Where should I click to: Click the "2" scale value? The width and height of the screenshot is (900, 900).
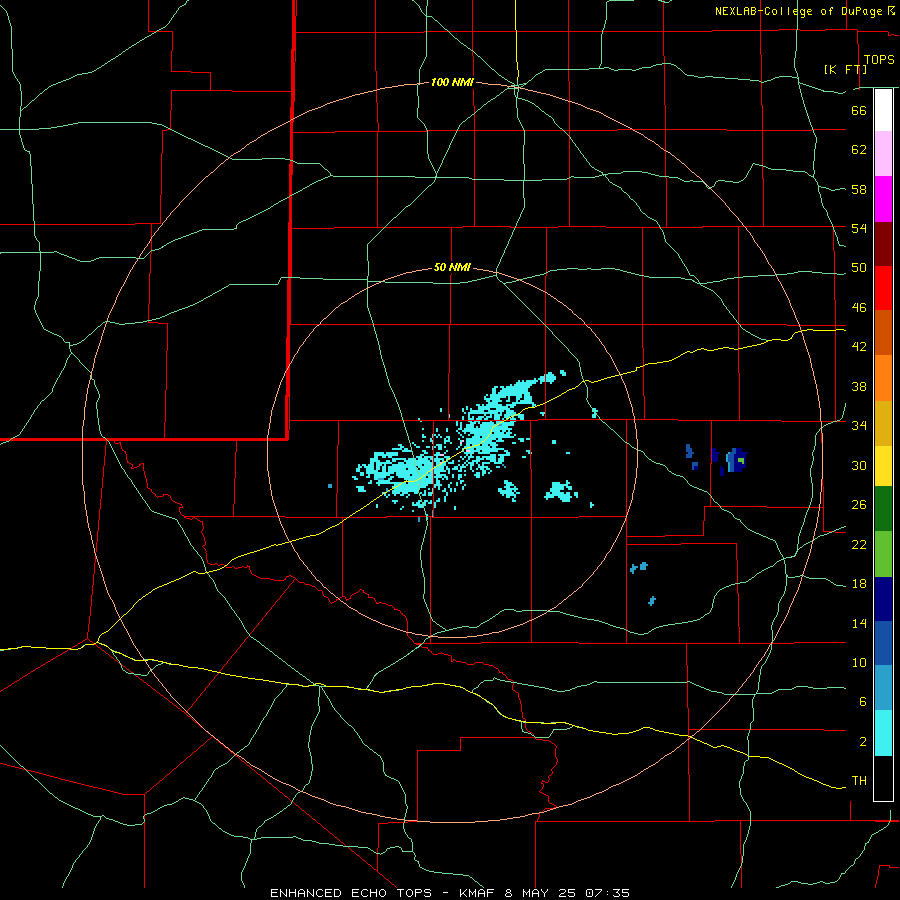coord(863,742)
